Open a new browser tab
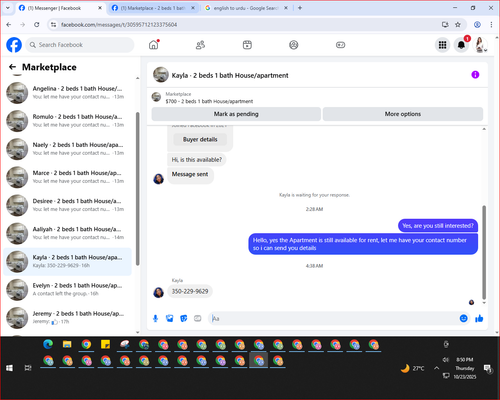Viewport: 500px width, 400px height. pyautogui.click(x=300, y=8)
